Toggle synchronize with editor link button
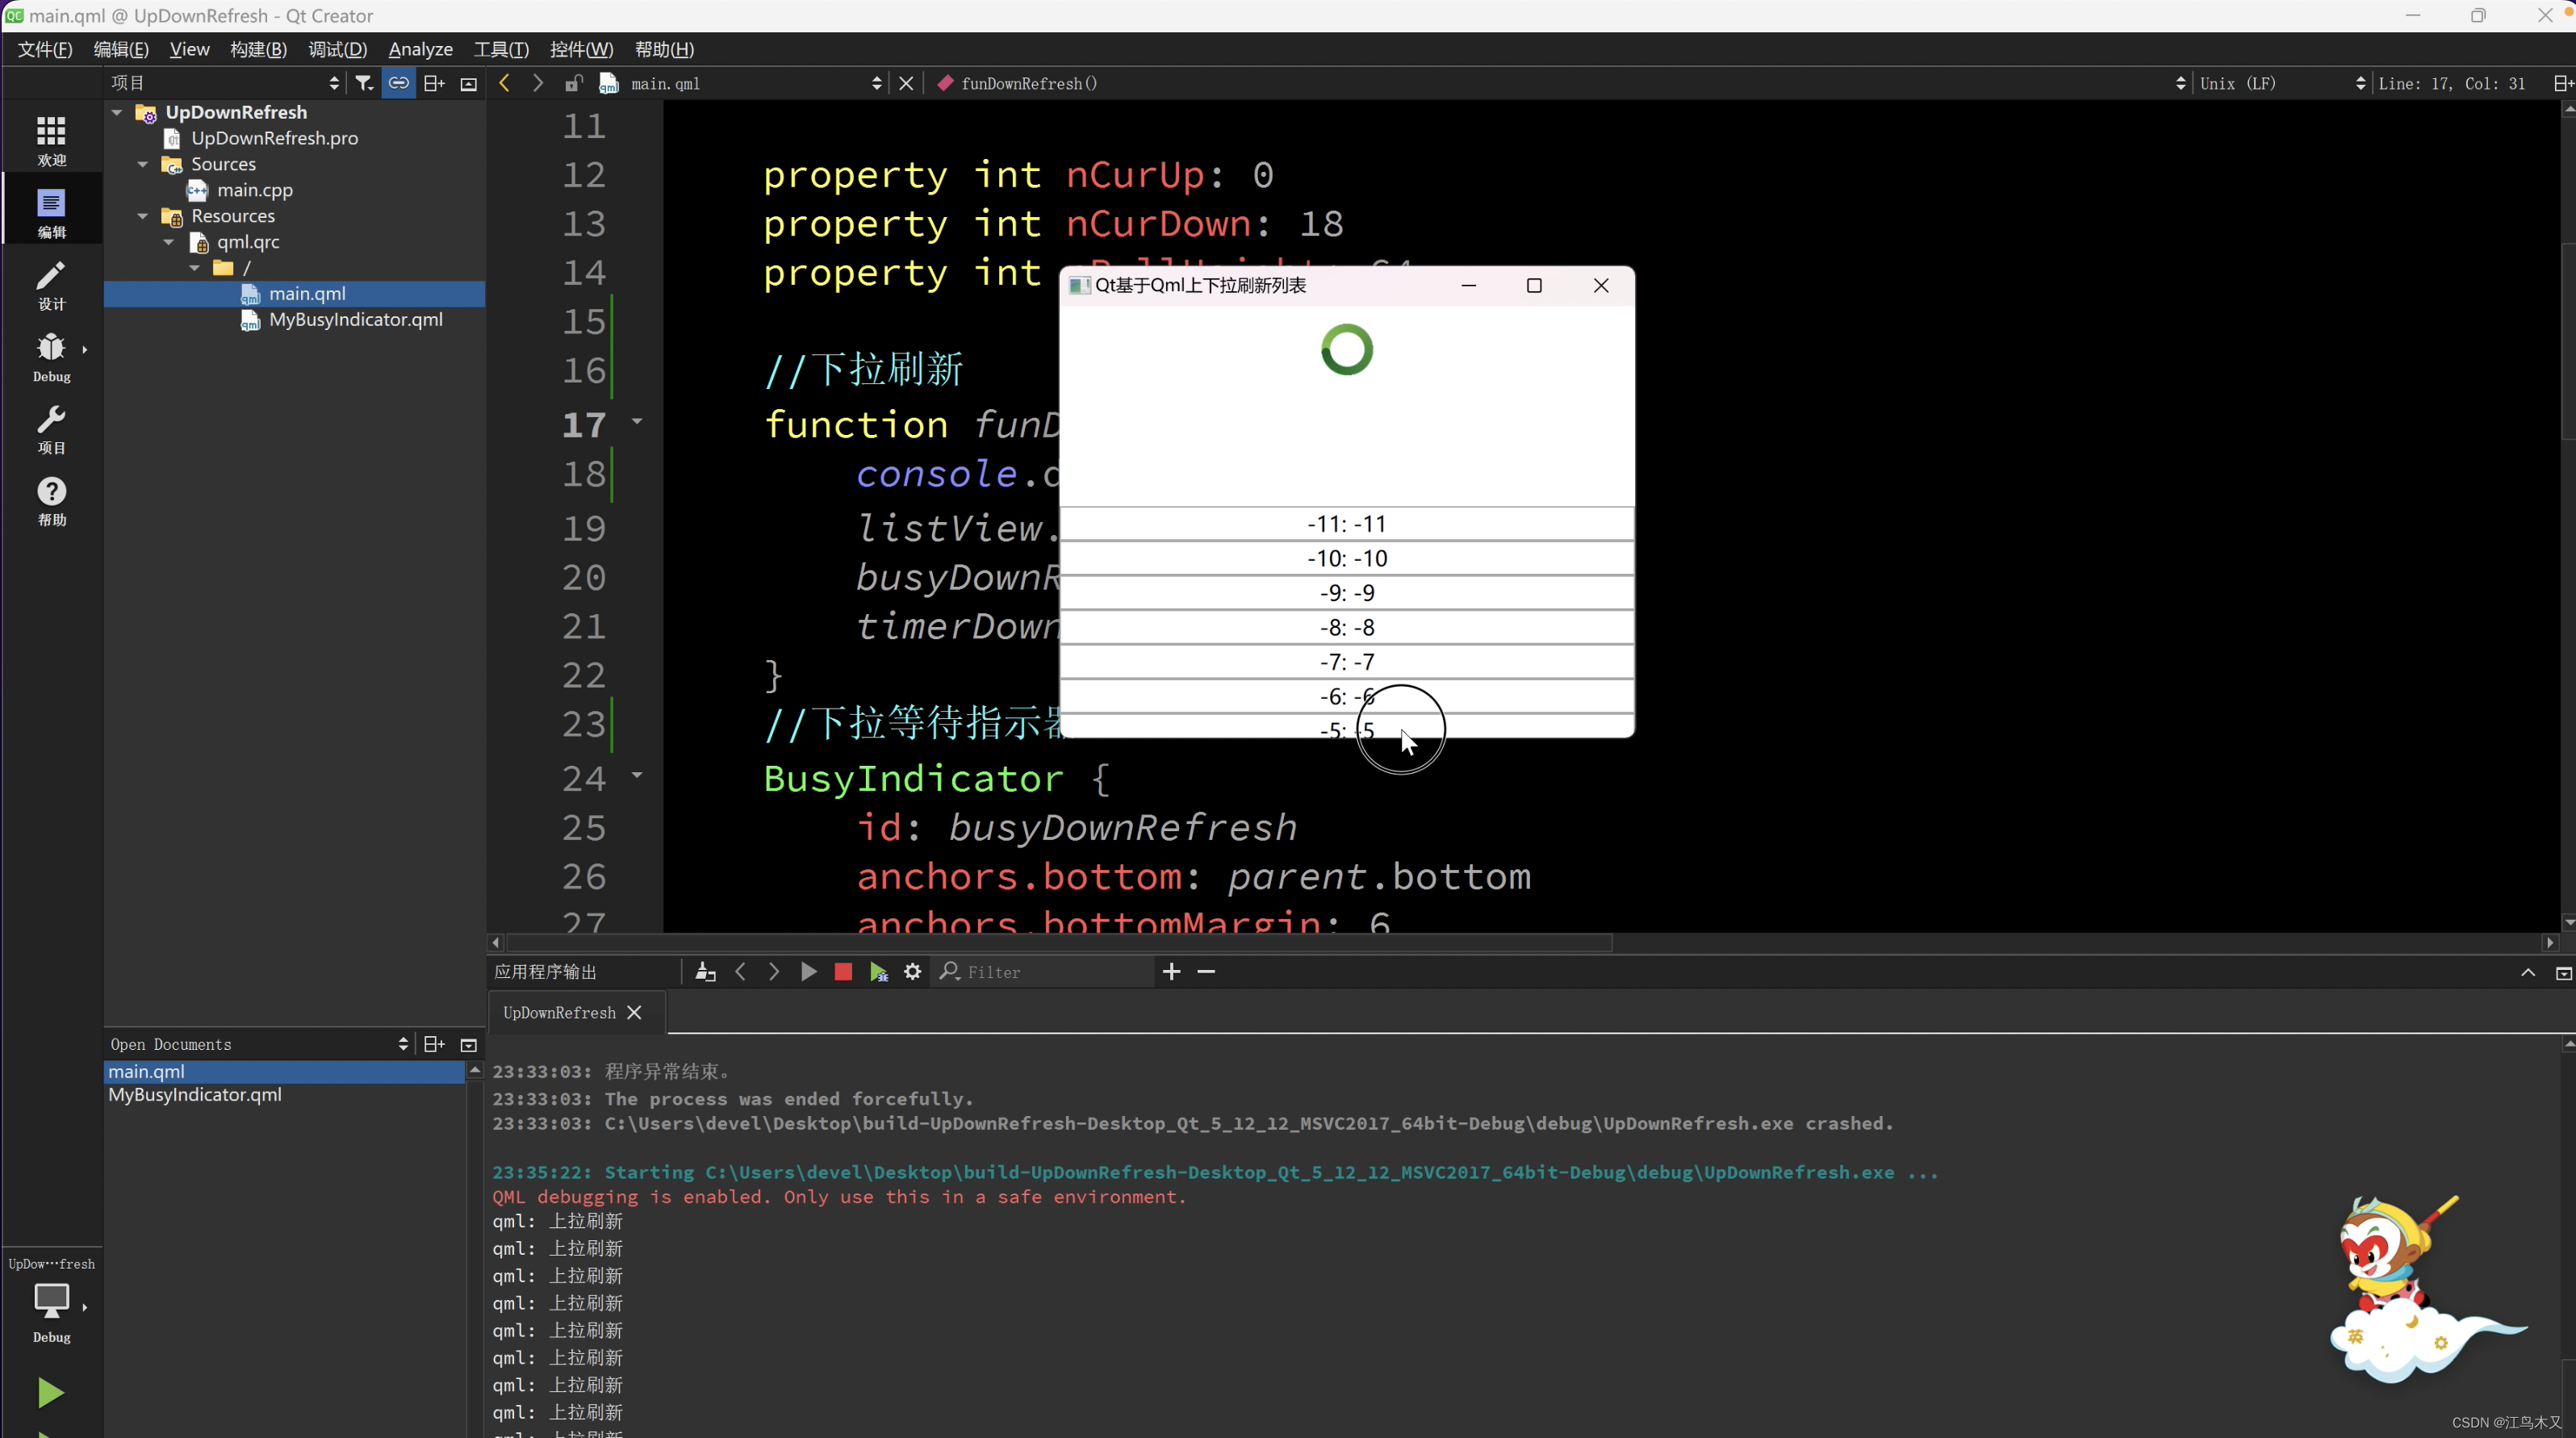Viewport: 2576px width, 1438px height. (398, 83)
